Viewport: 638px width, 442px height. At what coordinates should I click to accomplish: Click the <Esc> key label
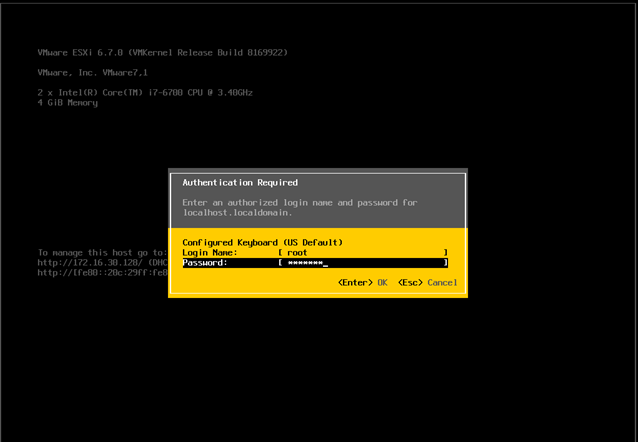(410, 282)
